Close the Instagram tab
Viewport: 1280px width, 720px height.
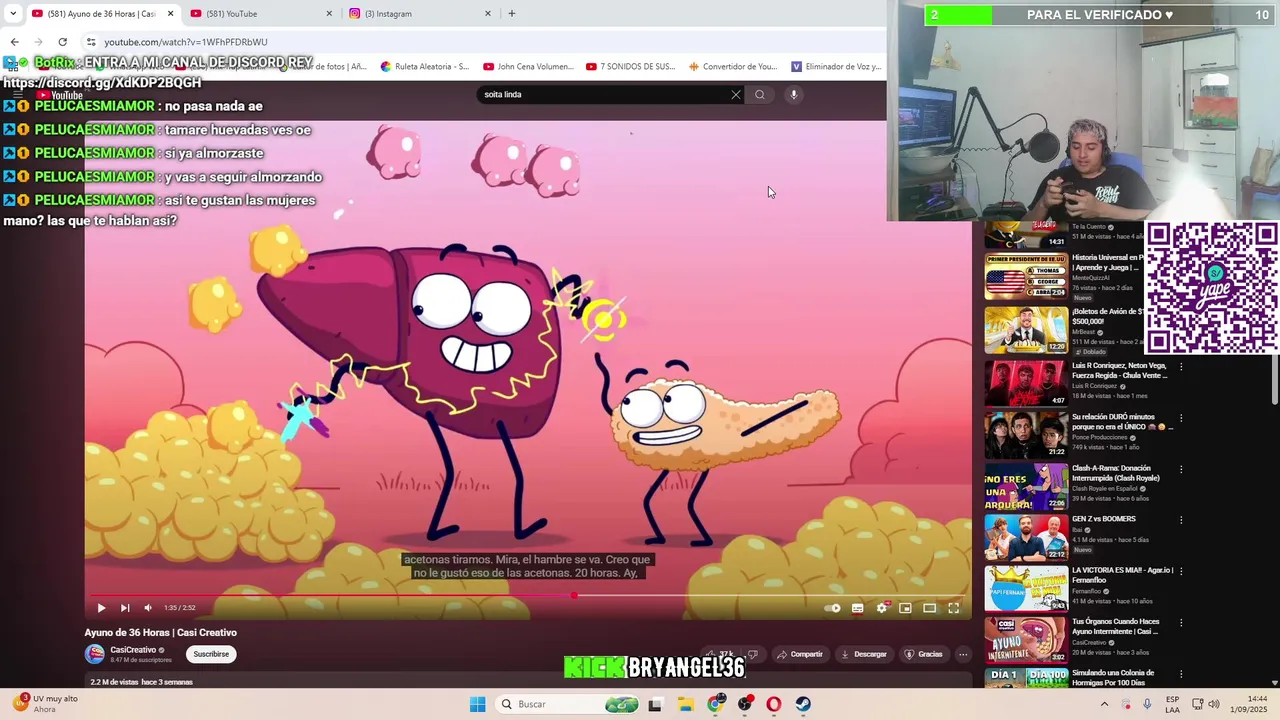[488, 14]
